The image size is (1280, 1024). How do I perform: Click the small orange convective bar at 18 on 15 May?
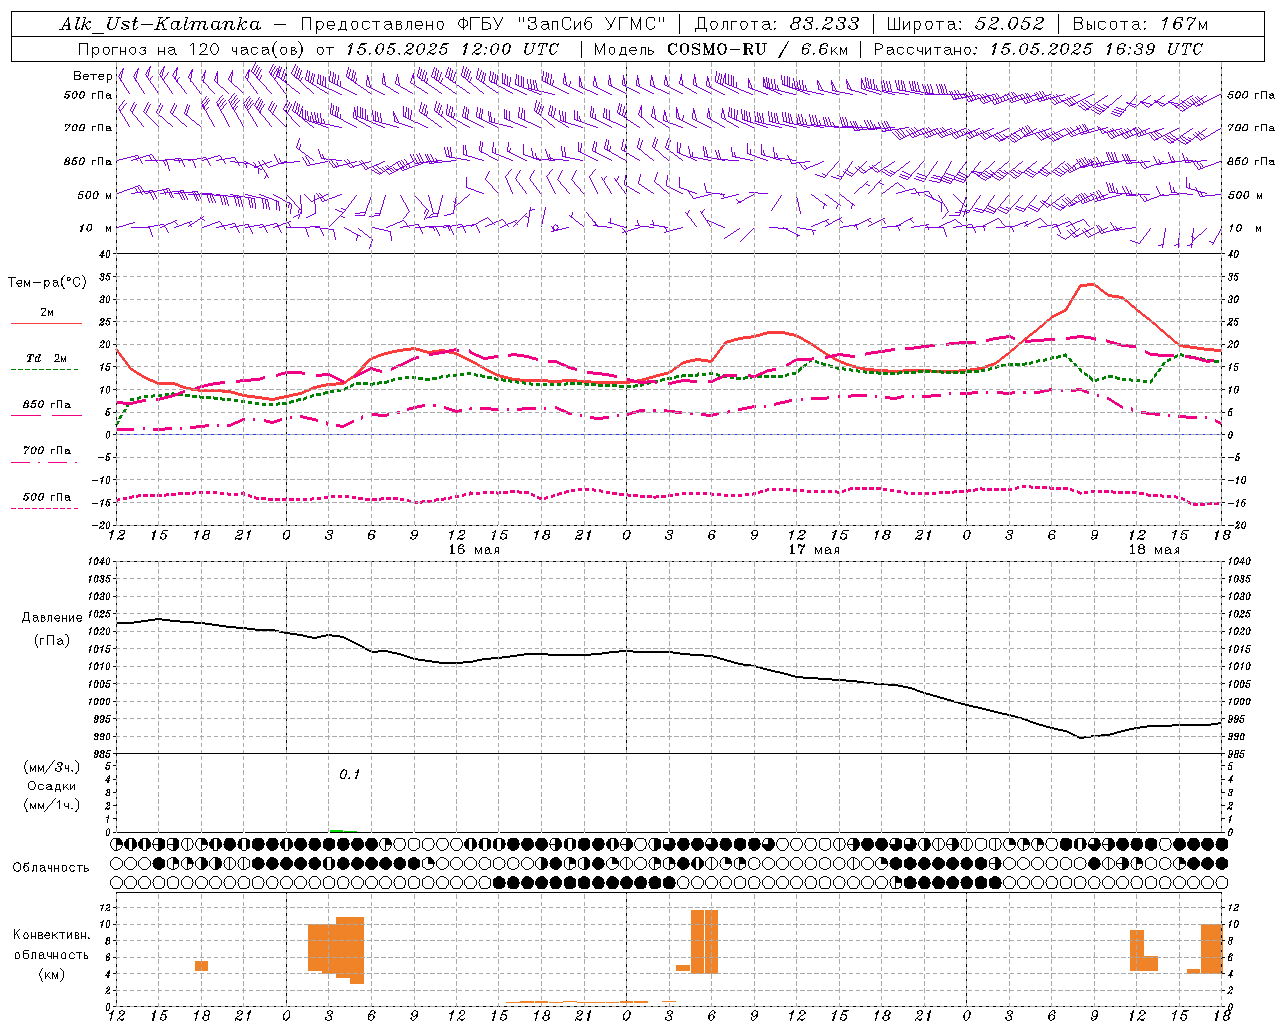[x=201, y=965]
